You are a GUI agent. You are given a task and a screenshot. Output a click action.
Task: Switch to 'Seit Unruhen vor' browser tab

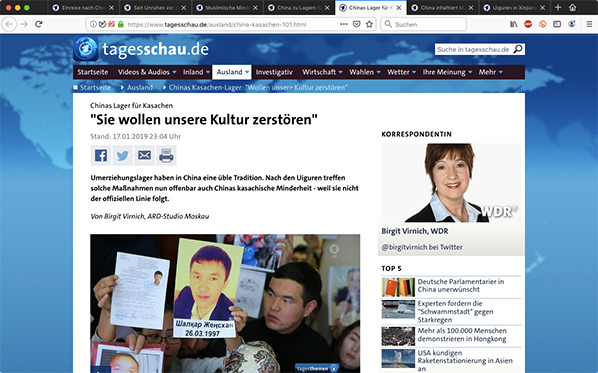155,8
